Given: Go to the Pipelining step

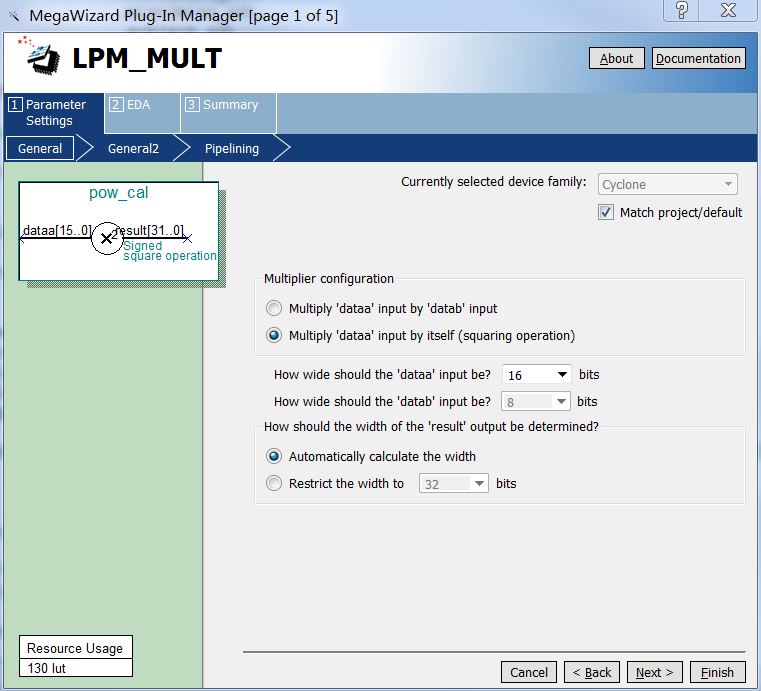Looking at the screenshot, I should 232,148.
